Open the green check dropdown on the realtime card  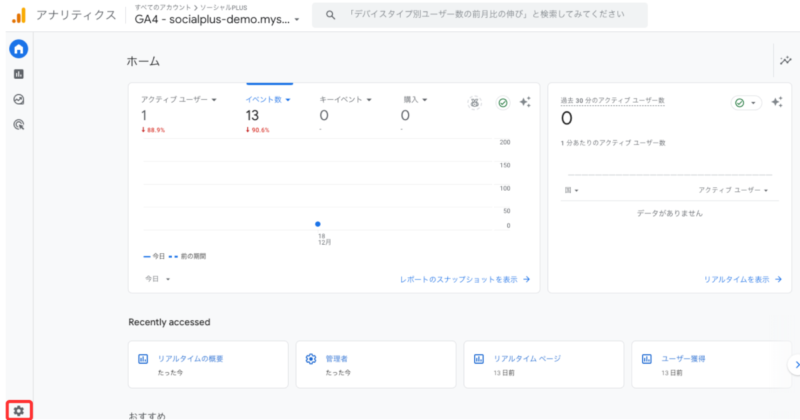pos(745,103)
